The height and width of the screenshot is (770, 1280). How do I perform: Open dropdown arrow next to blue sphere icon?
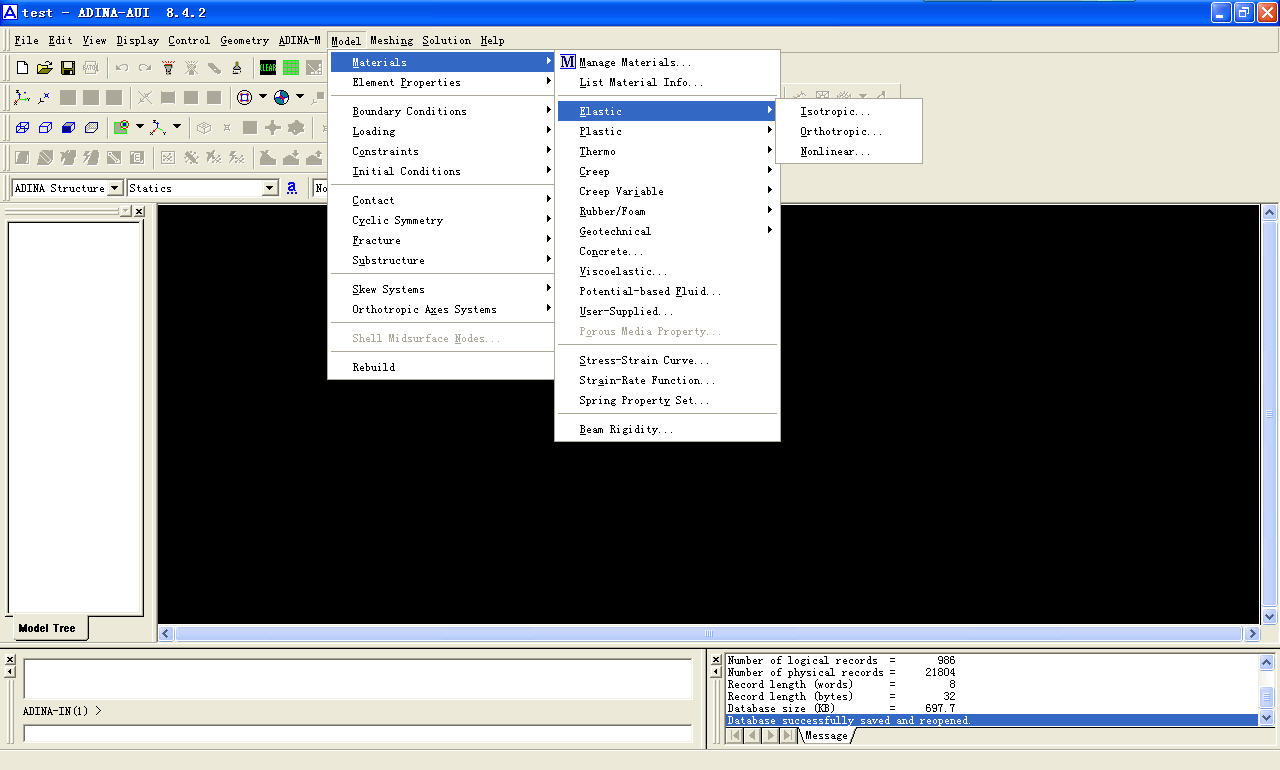tap(299, 97)
